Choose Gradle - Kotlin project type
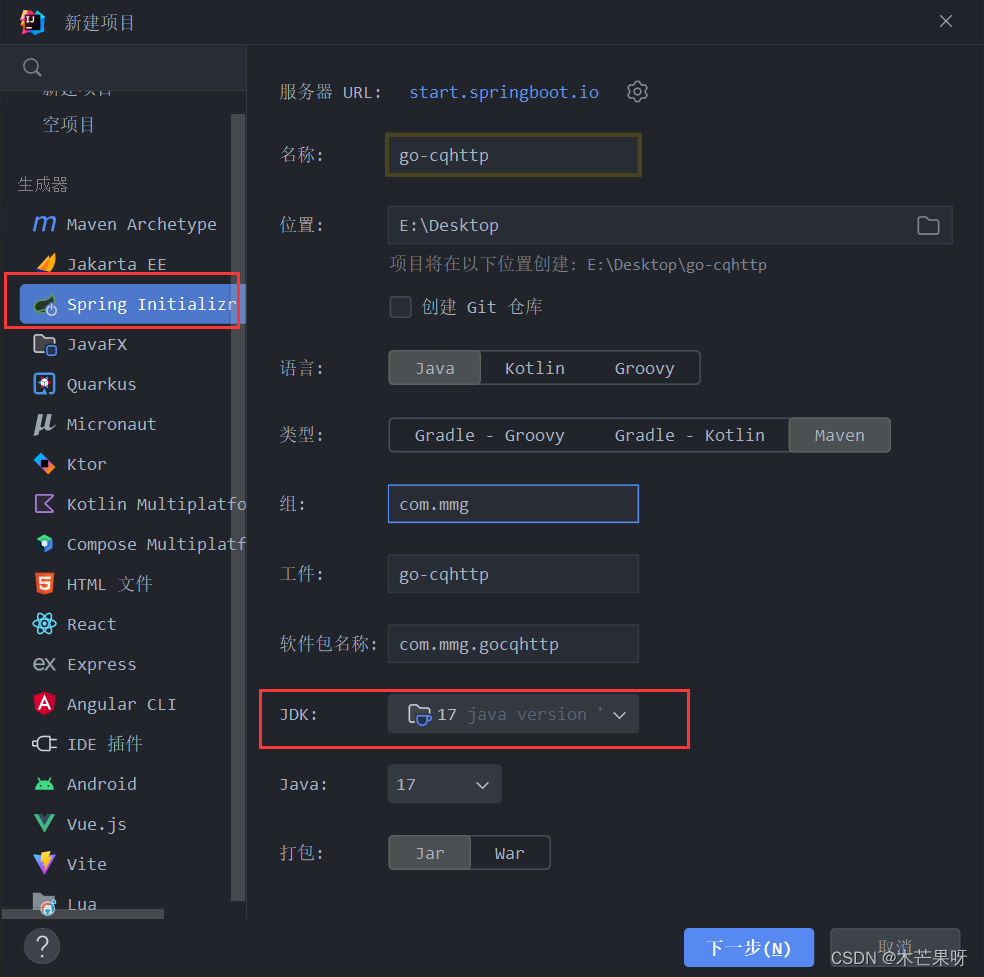The height and width of the screenshot is (977, 984). pos(689,435)
